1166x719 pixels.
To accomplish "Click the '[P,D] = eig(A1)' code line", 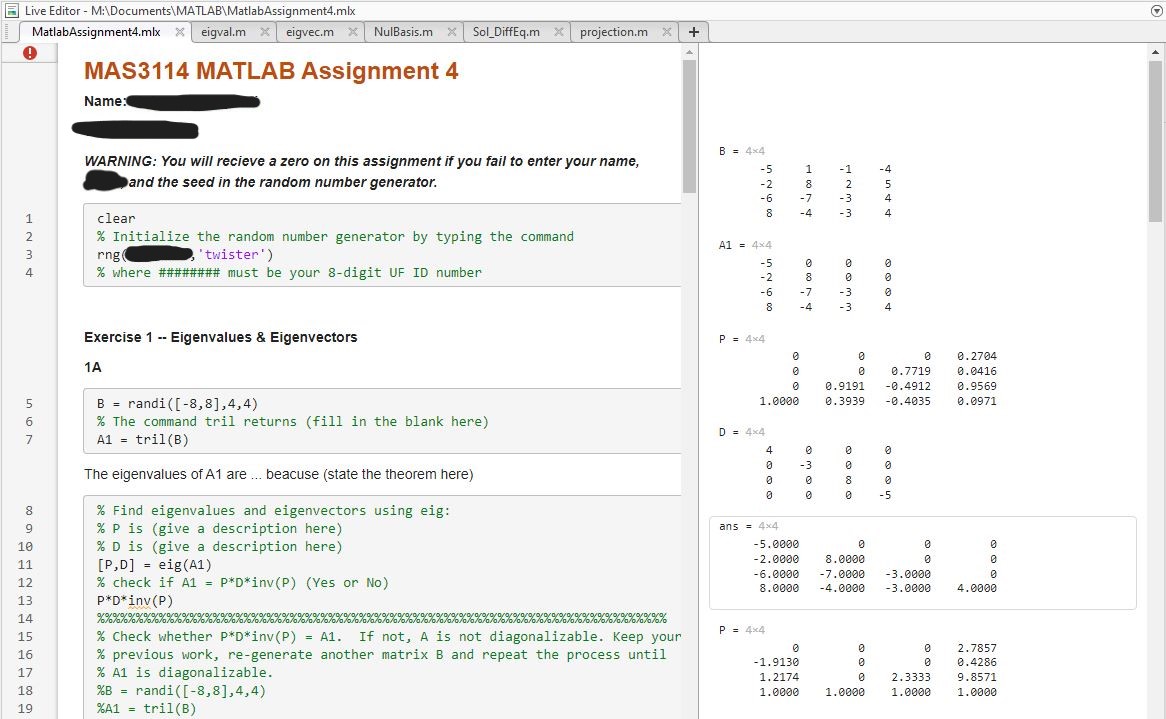I will click(154, 564).
